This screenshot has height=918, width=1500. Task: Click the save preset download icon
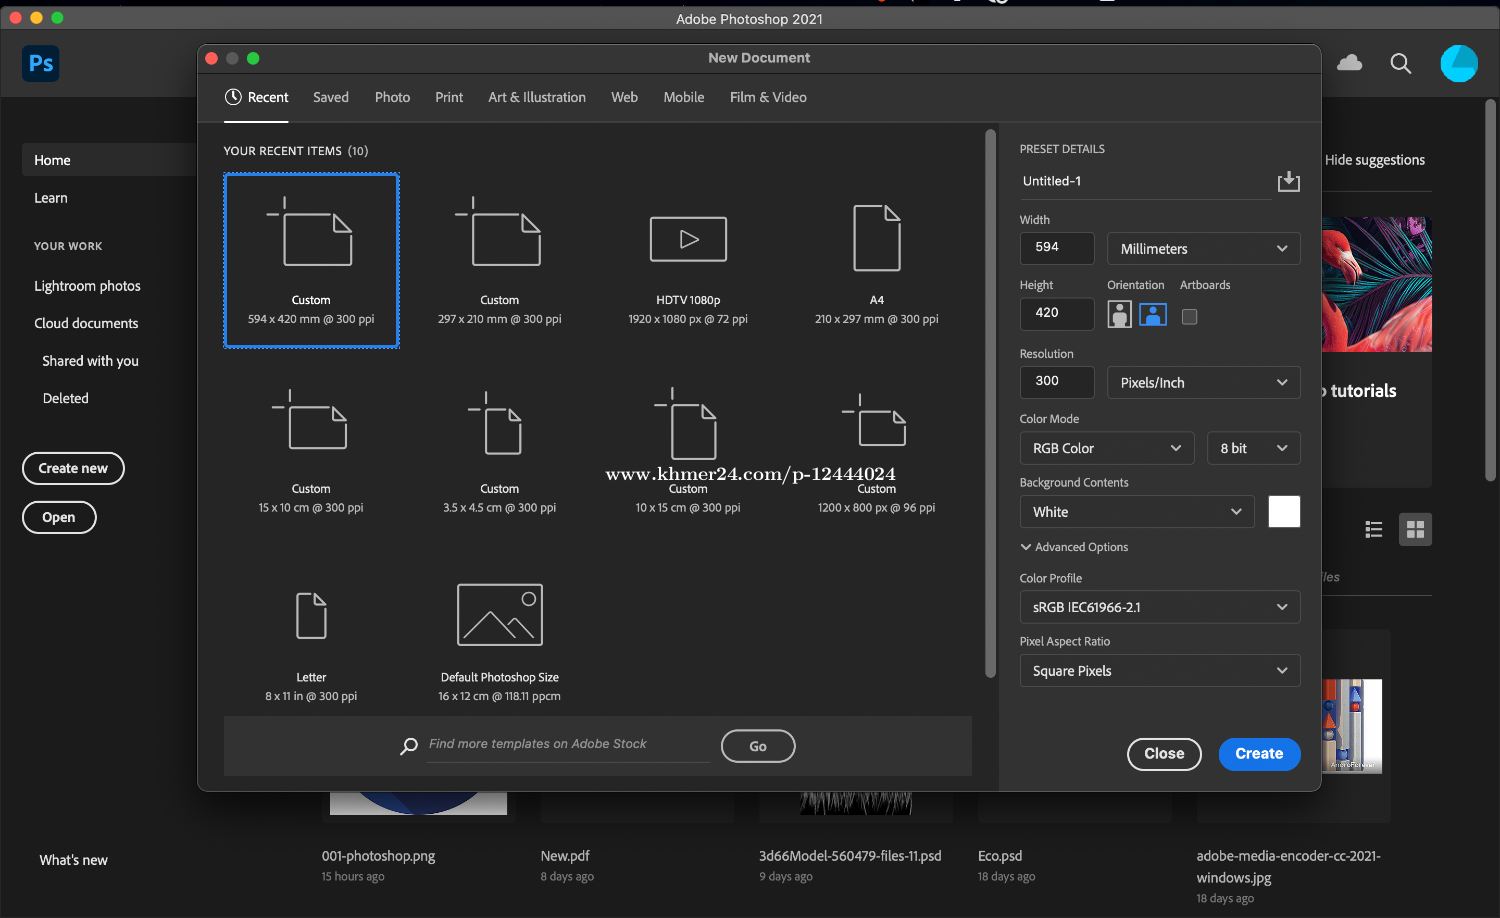(1288, 181)
